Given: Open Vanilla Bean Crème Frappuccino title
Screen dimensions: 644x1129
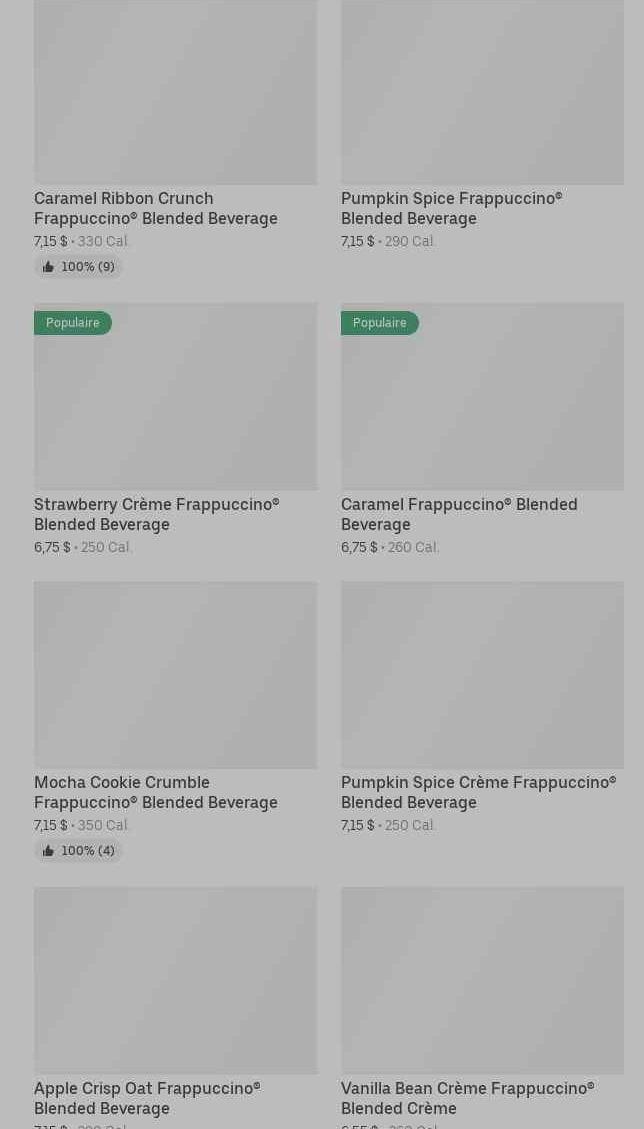Looking at the screenshot, I should [x=467, y=1098].
